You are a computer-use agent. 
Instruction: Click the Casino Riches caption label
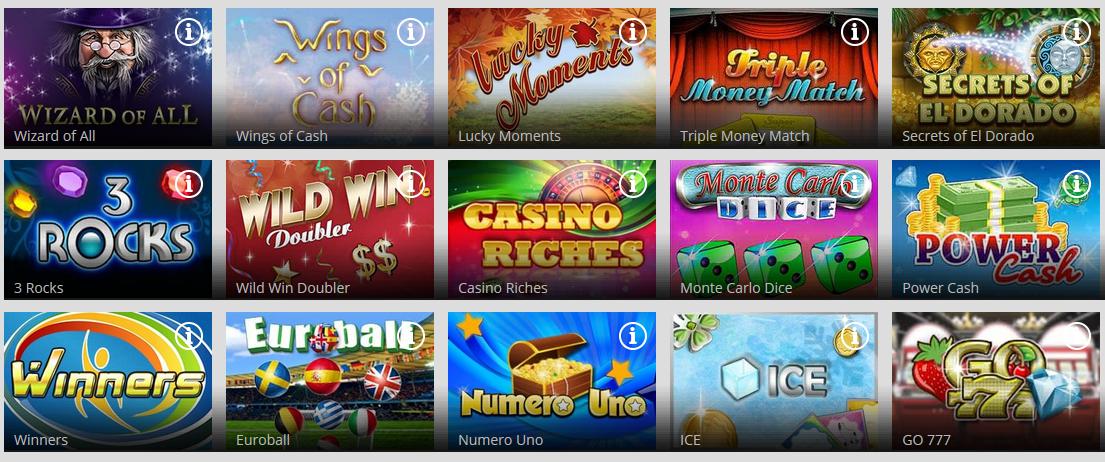point(502,288)
